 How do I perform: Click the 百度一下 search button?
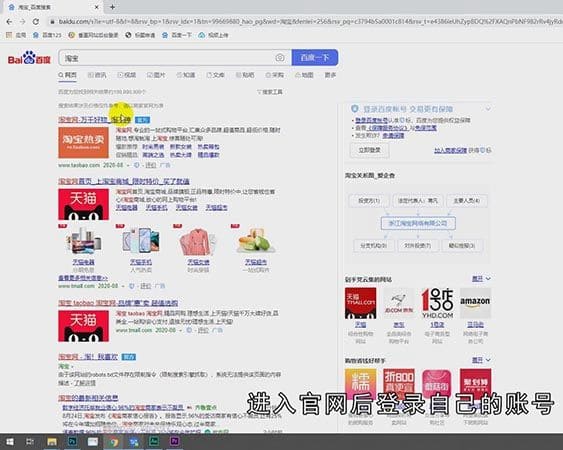315,57
